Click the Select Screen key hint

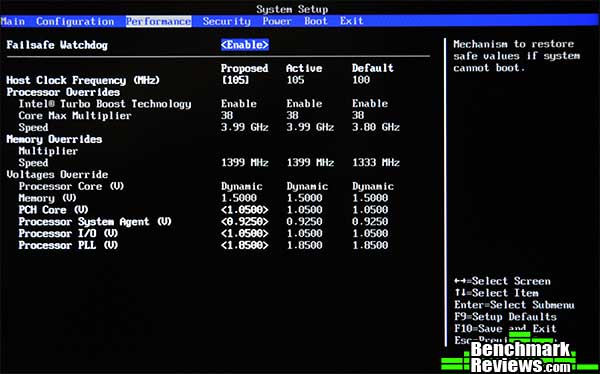tap(502, 281)
